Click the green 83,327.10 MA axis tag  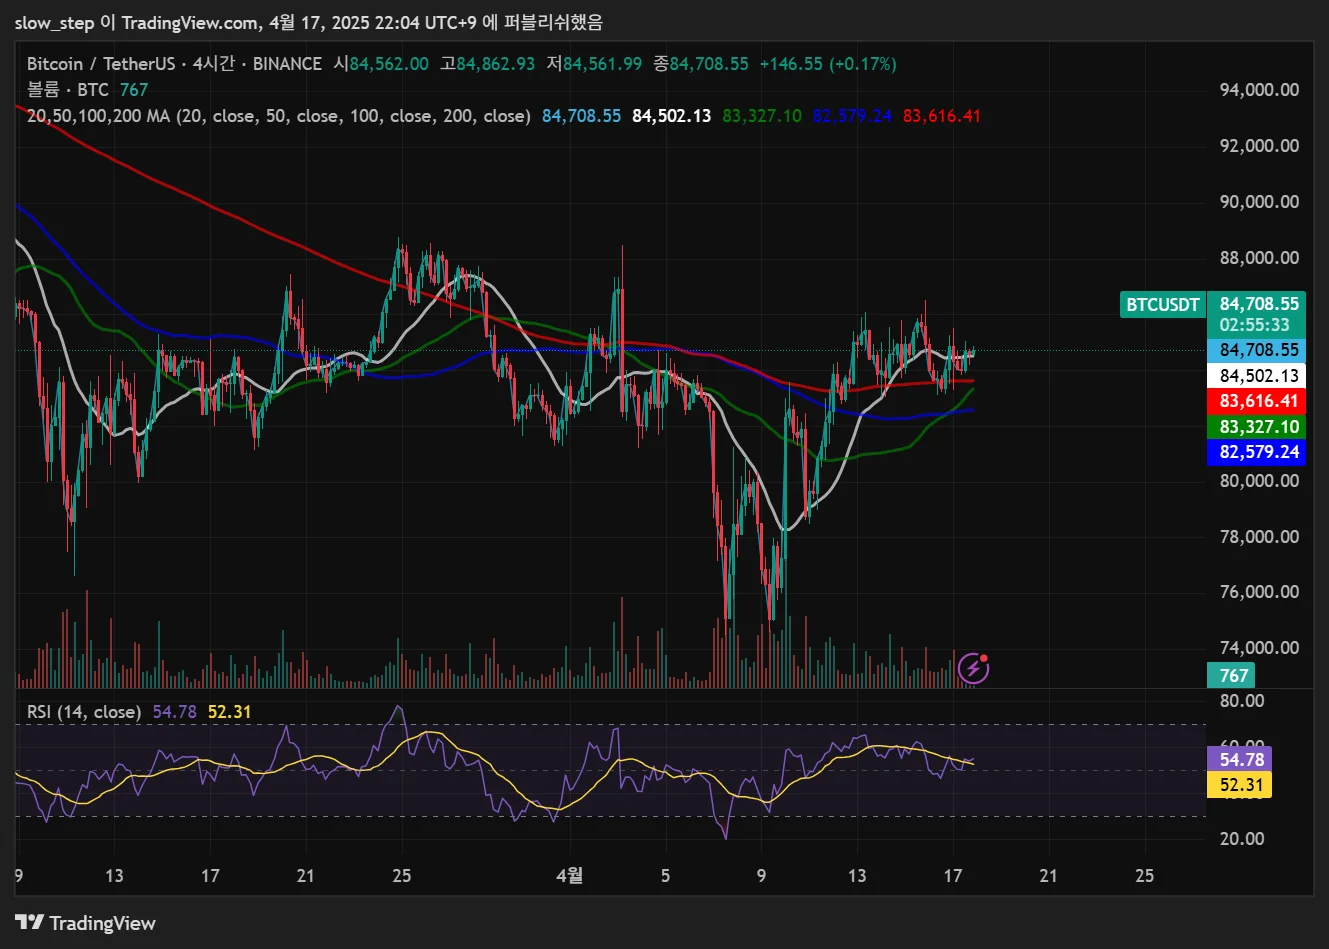1258,427
